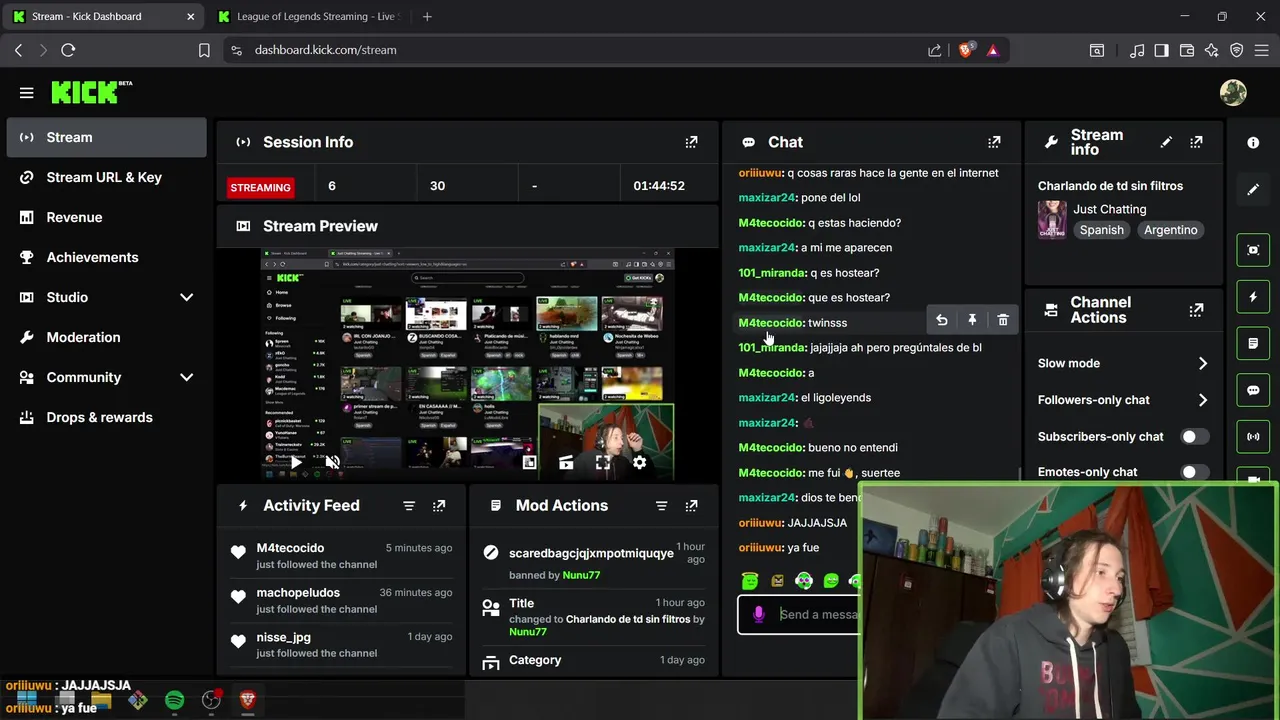Filter the Mod Actions list
Viewport: 1280px width, 720px height.
point(661,506)
